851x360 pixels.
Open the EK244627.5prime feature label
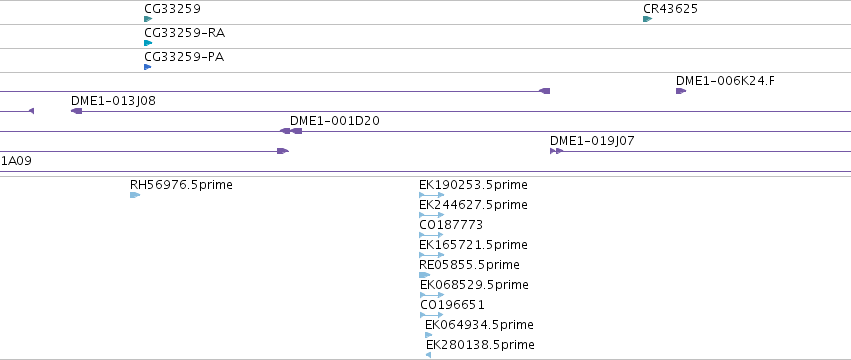click(x=473, y=205)
